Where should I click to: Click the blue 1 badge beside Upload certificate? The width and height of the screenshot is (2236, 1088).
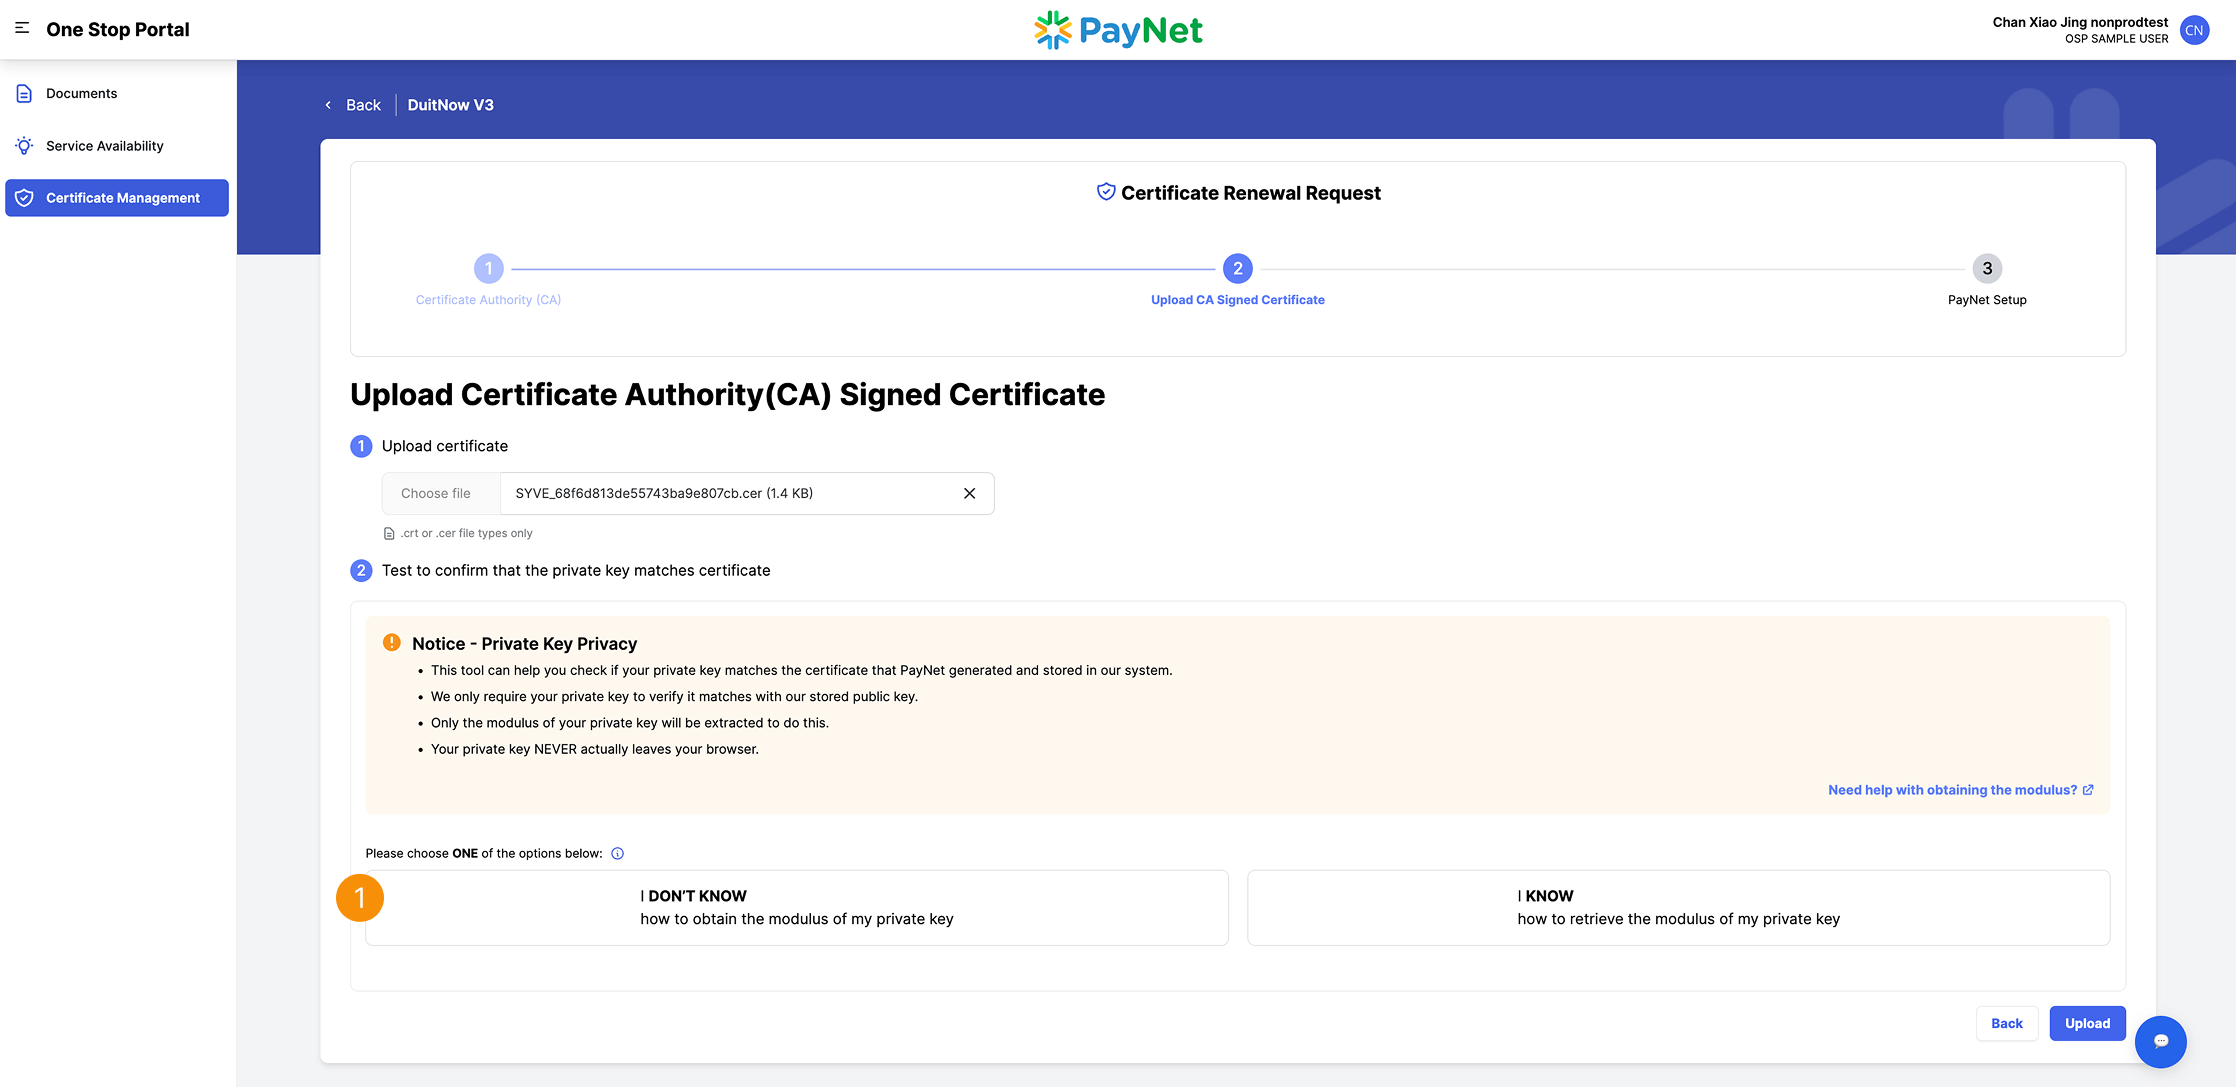pos(361,446)
